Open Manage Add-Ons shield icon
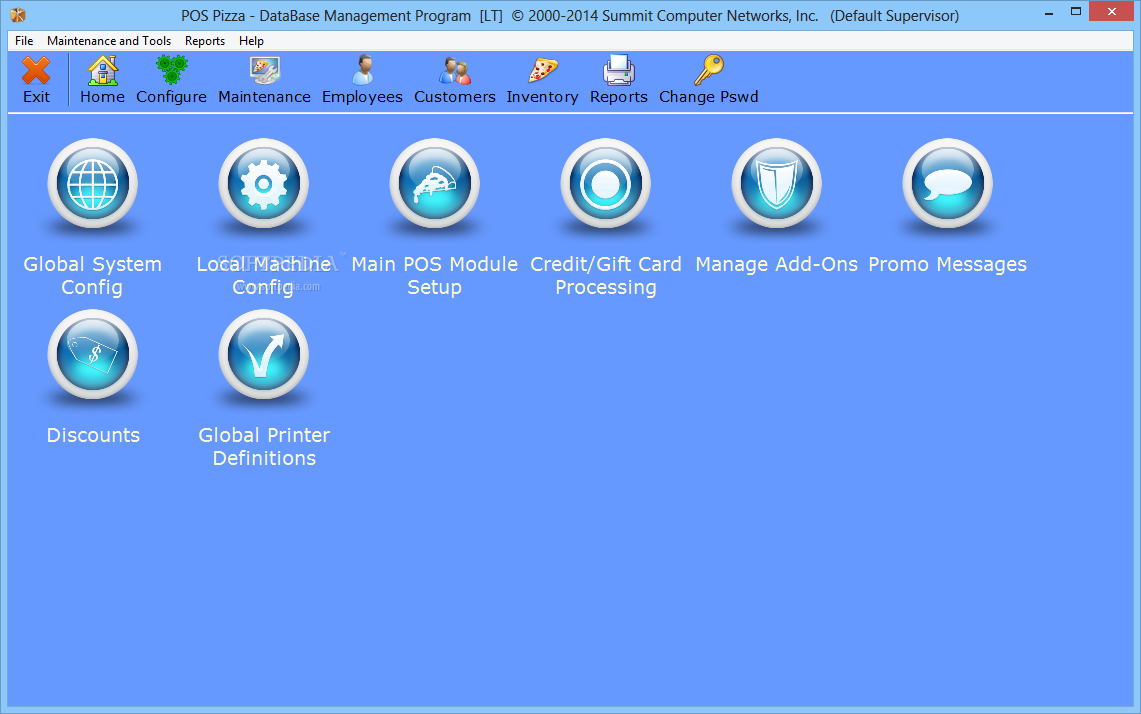This screenshot has width=1141, height=714. click(x=776, y=183)
